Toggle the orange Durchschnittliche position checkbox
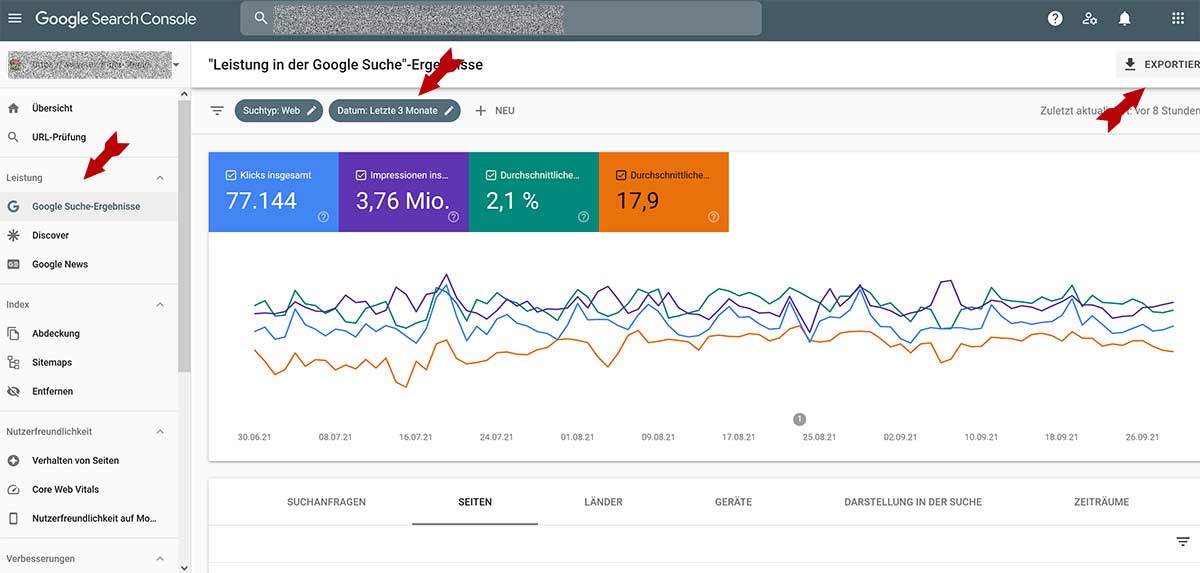Screen dimensions: 1200x573 (x=621, y=175)
